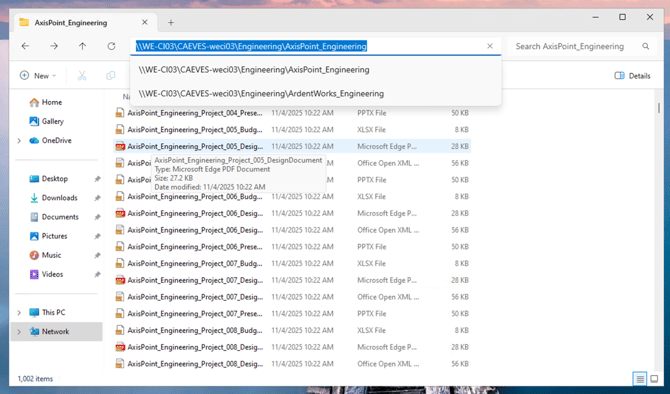Open Home in the navigation pane
This screenshot has height=394, width=670.
(51, 102)
